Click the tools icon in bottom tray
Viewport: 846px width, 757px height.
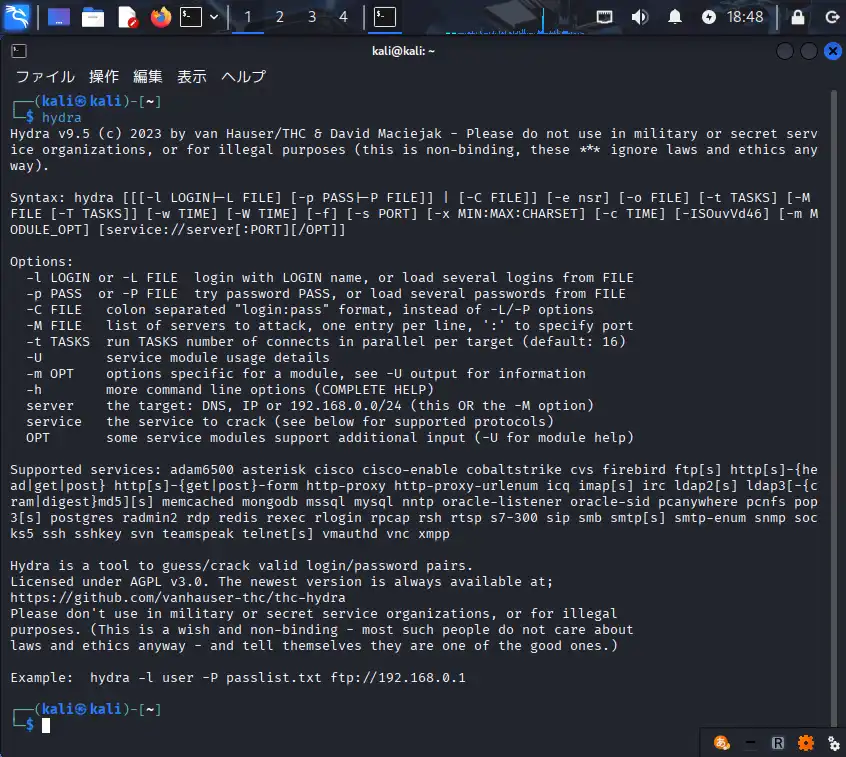coord(834,743)
